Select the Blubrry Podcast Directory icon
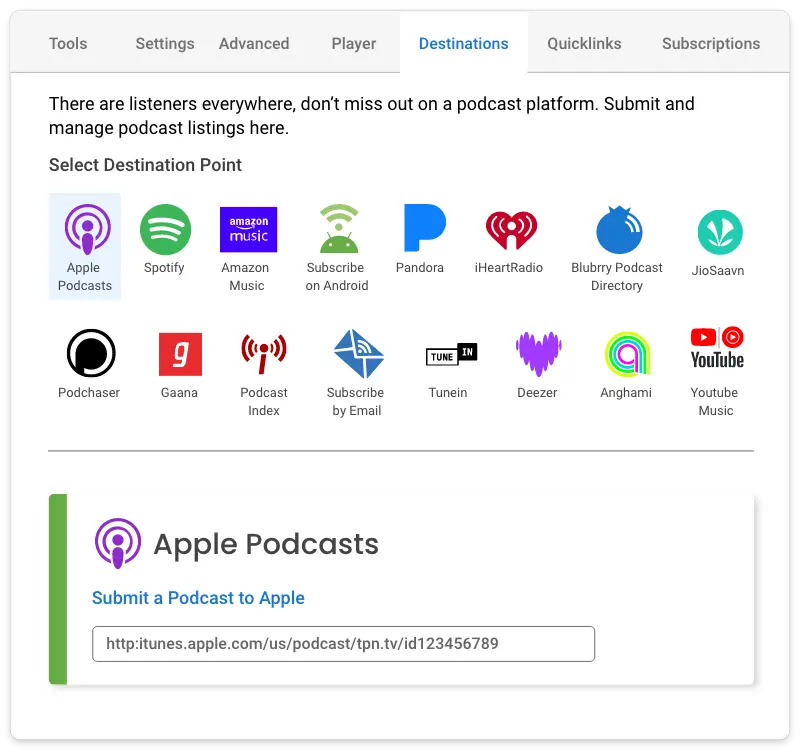The width and height of the screenshot is (800, 750). pos(619,230)
